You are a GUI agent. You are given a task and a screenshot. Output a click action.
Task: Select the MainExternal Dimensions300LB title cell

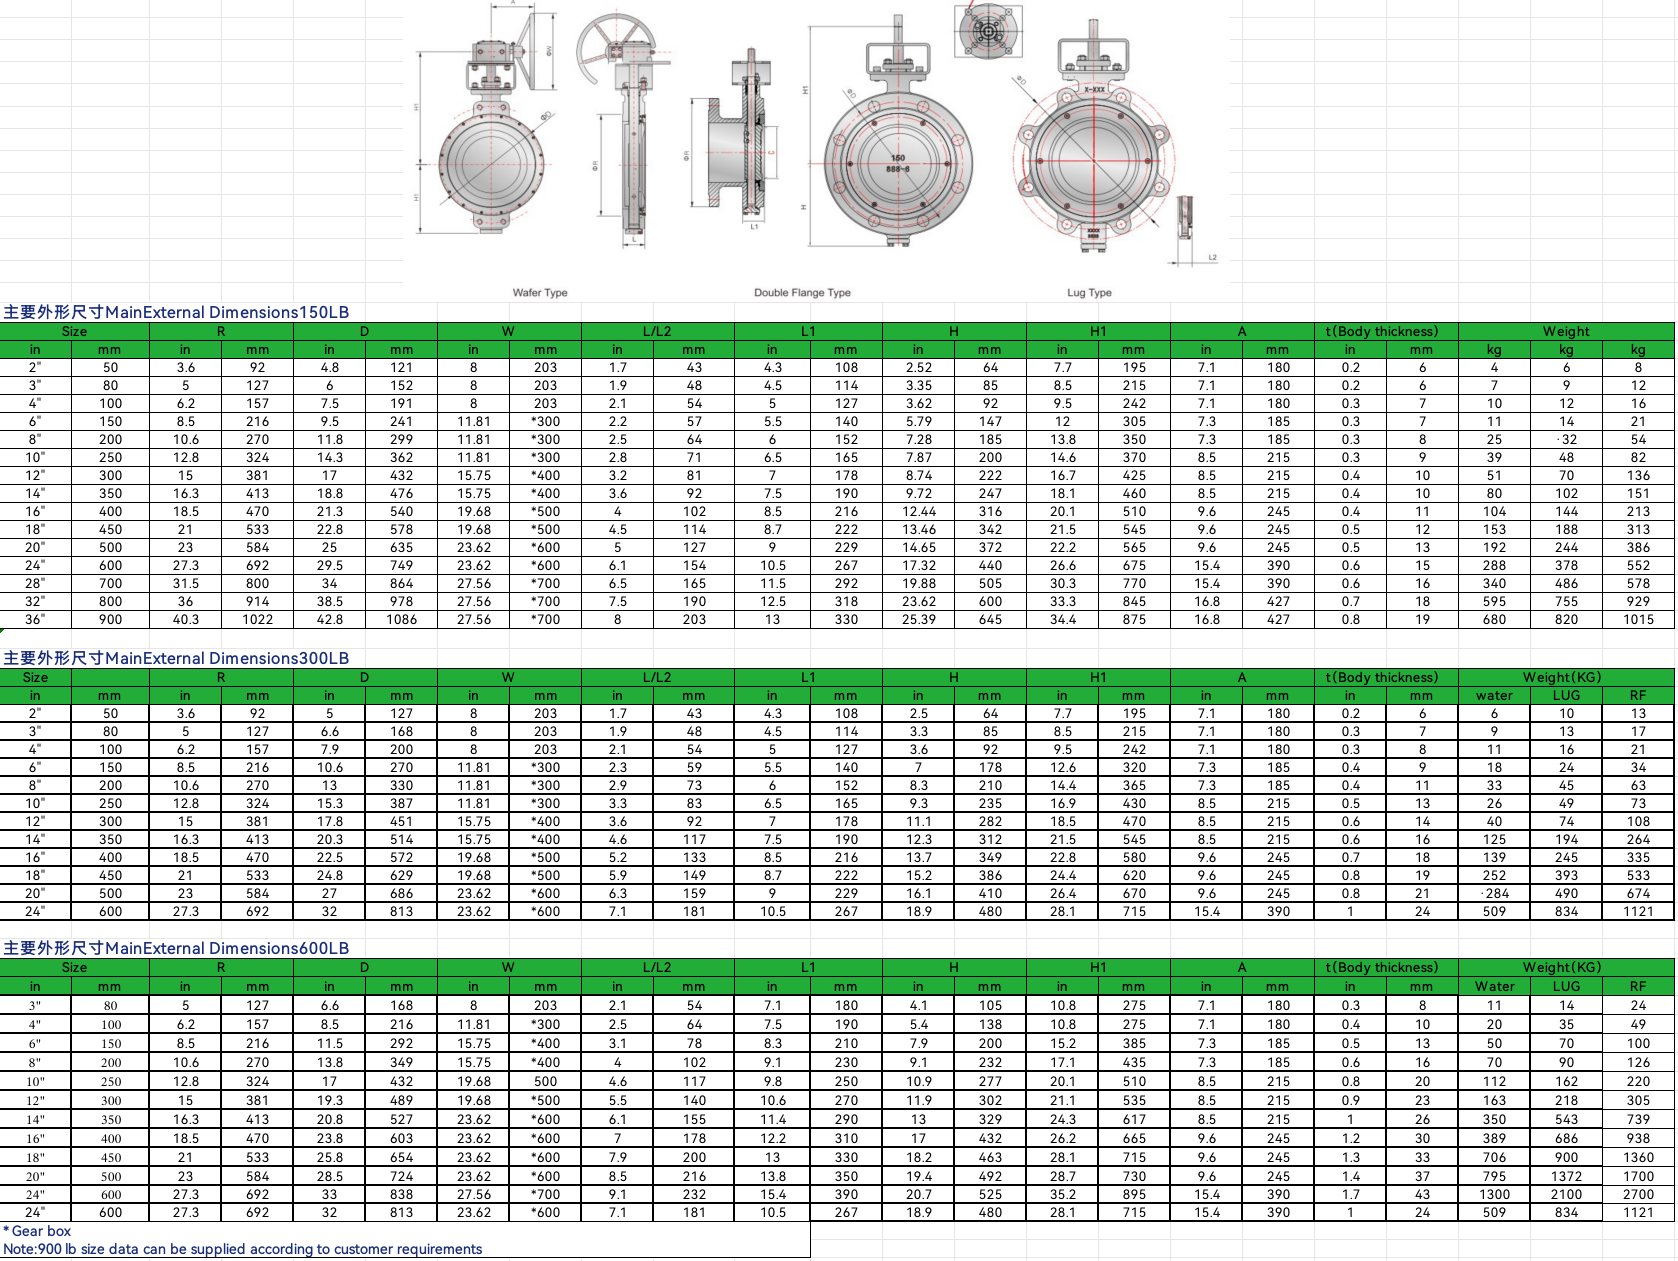[176, 658]
